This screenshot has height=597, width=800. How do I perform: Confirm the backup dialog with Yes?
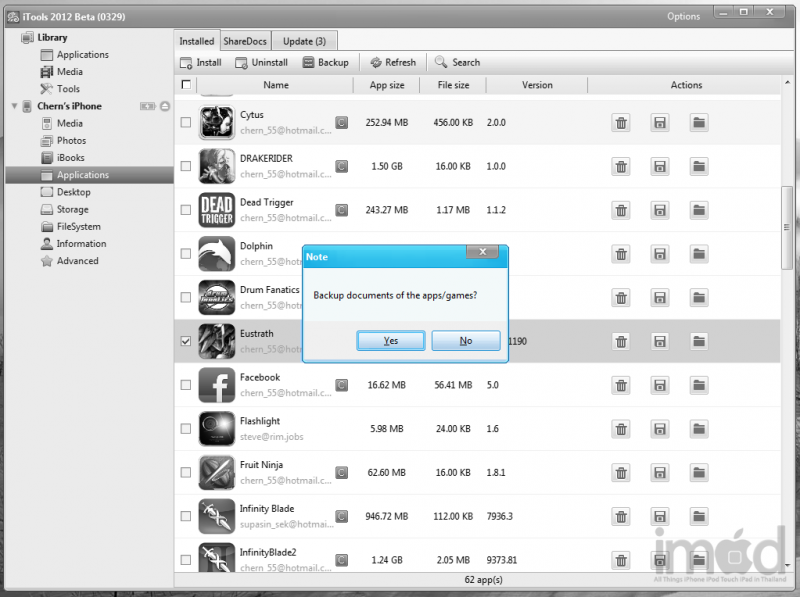click(x=390, y=341)
